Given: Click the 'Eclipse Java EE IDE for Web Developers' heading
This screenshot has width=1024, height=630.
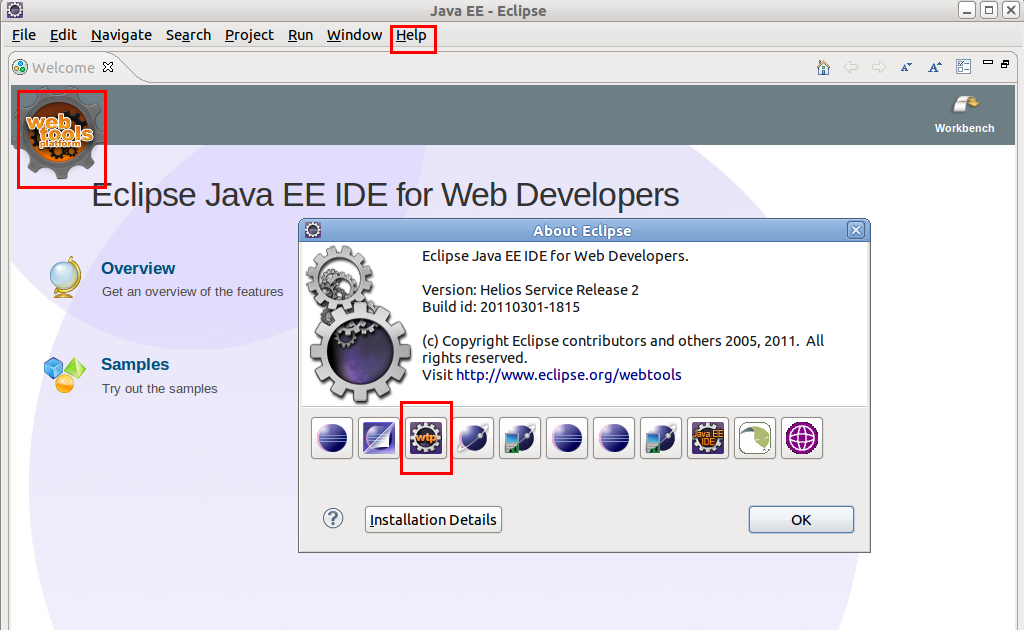Looking at the screenshot, I should tap(385, 195).
